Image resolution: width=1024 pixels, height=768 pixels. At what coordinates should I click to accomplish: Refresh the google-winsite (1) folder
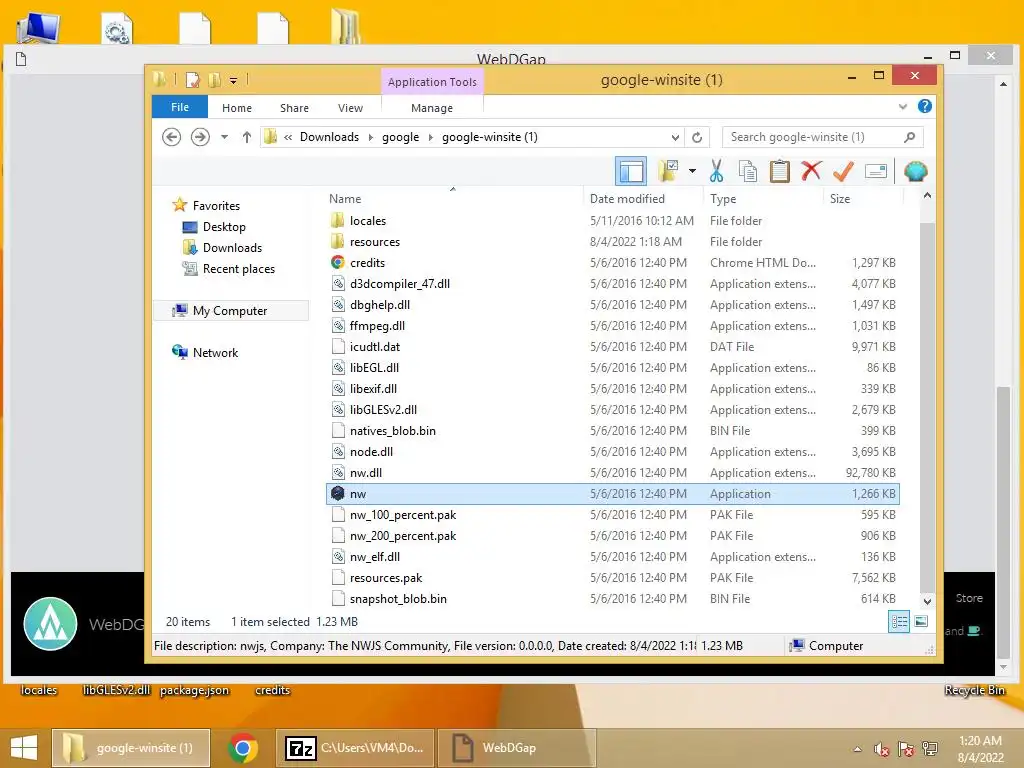coord(697,137)
